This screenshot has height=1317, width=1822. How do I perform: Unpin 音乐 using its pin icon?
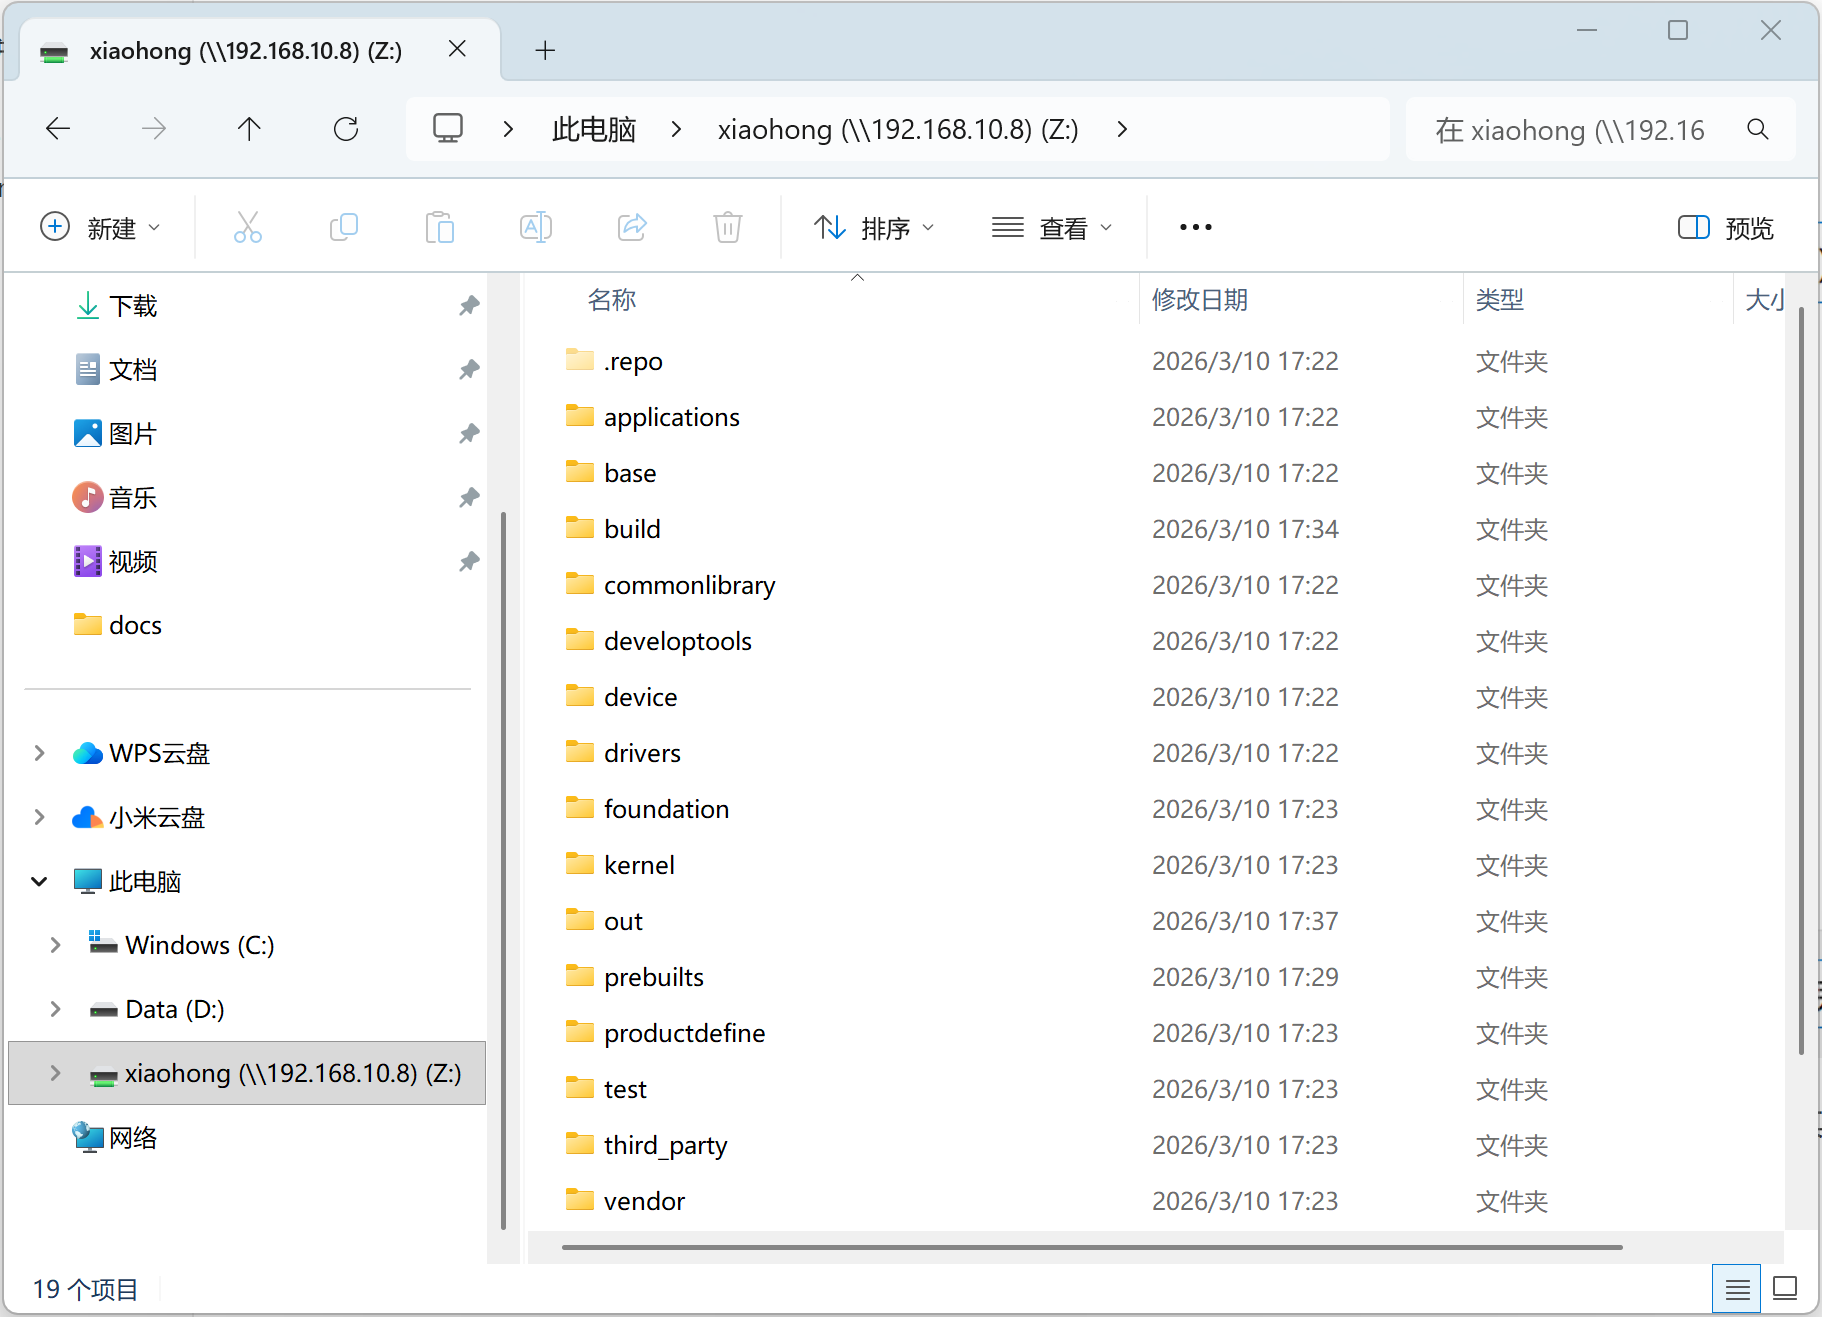(469, 498)
